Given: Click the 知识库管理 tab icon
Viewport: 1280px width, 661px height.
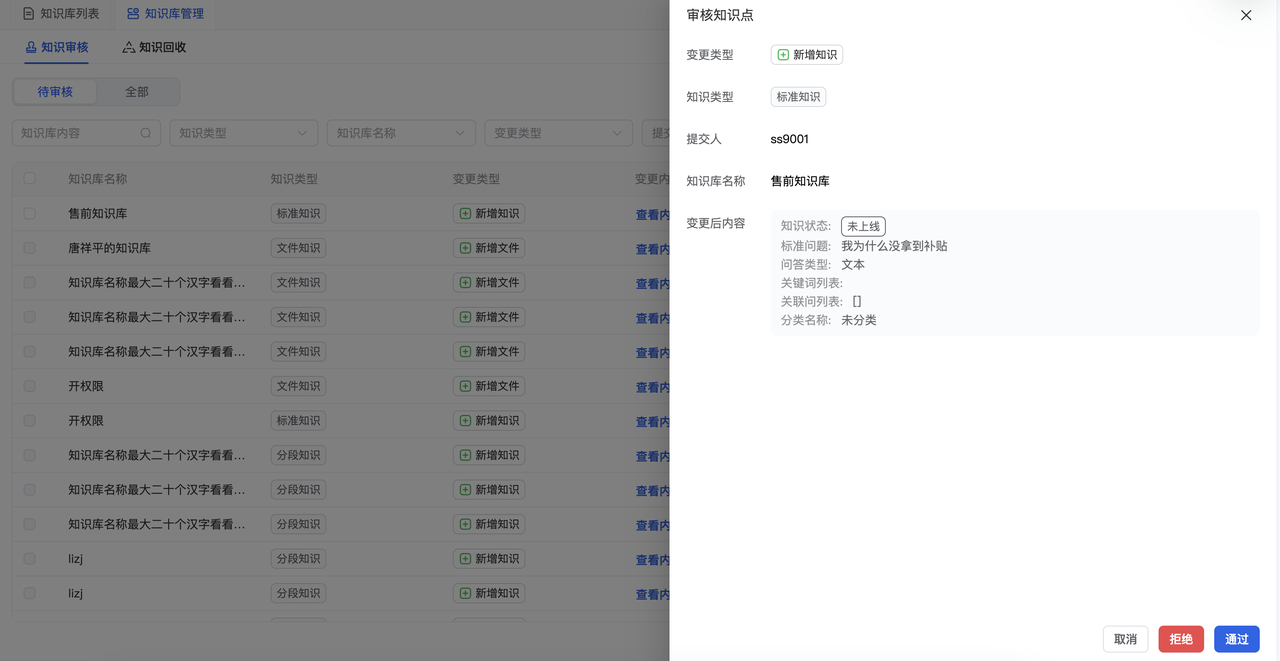Looking at the screenshot, I should [x=133, y=14].
